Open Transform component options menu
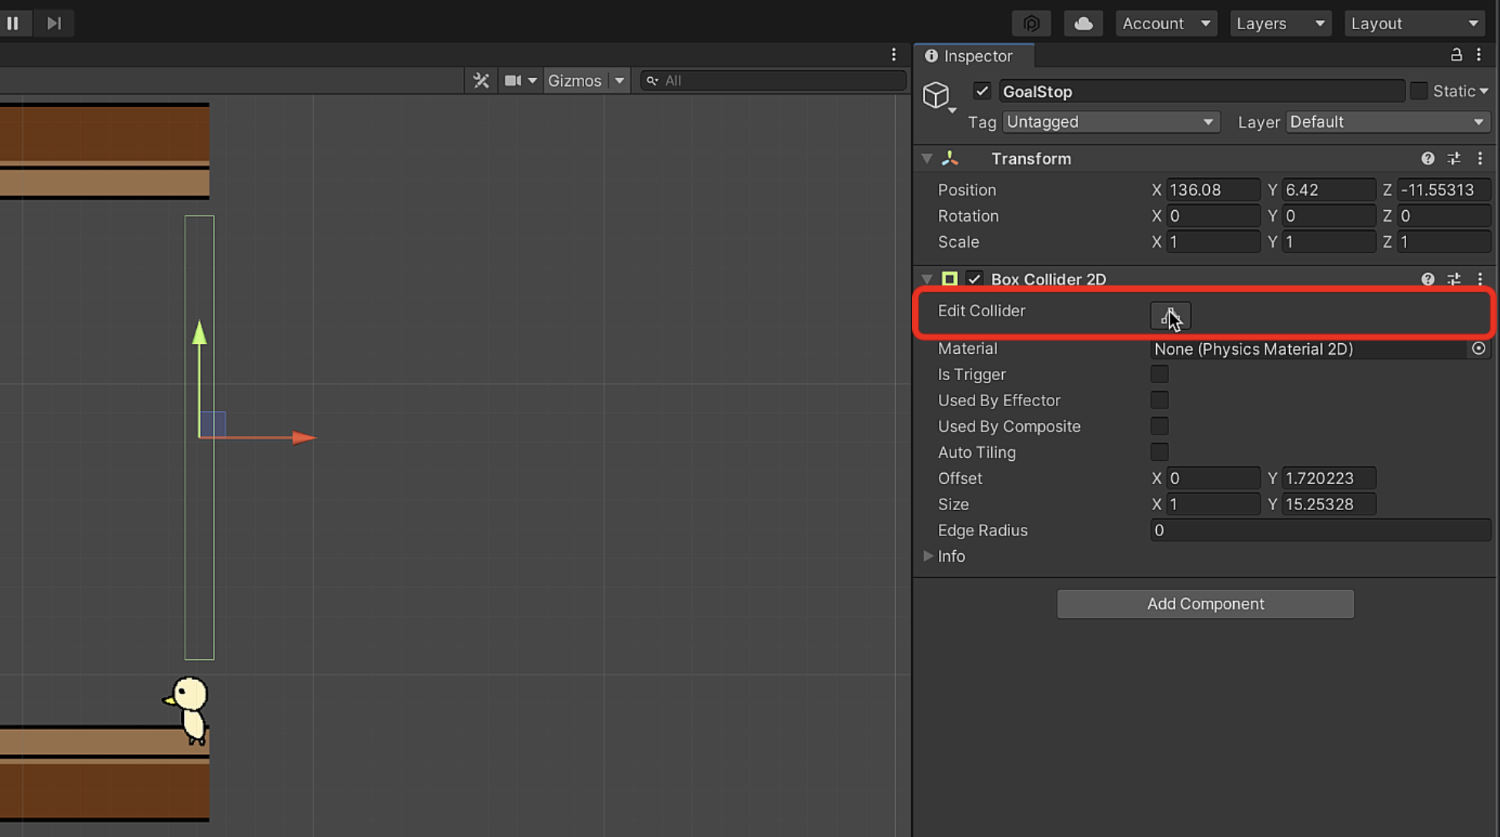 point(1480,158)
